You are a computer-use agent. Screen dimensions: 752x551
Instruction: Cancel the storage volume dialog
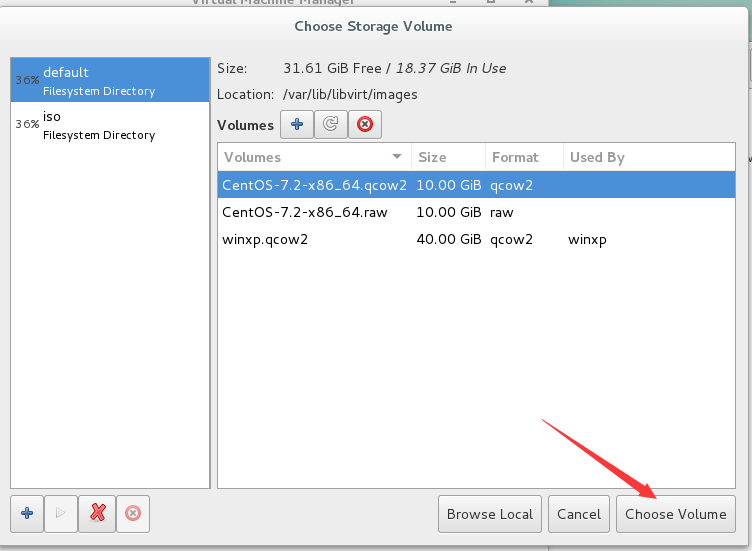[579, 514]
